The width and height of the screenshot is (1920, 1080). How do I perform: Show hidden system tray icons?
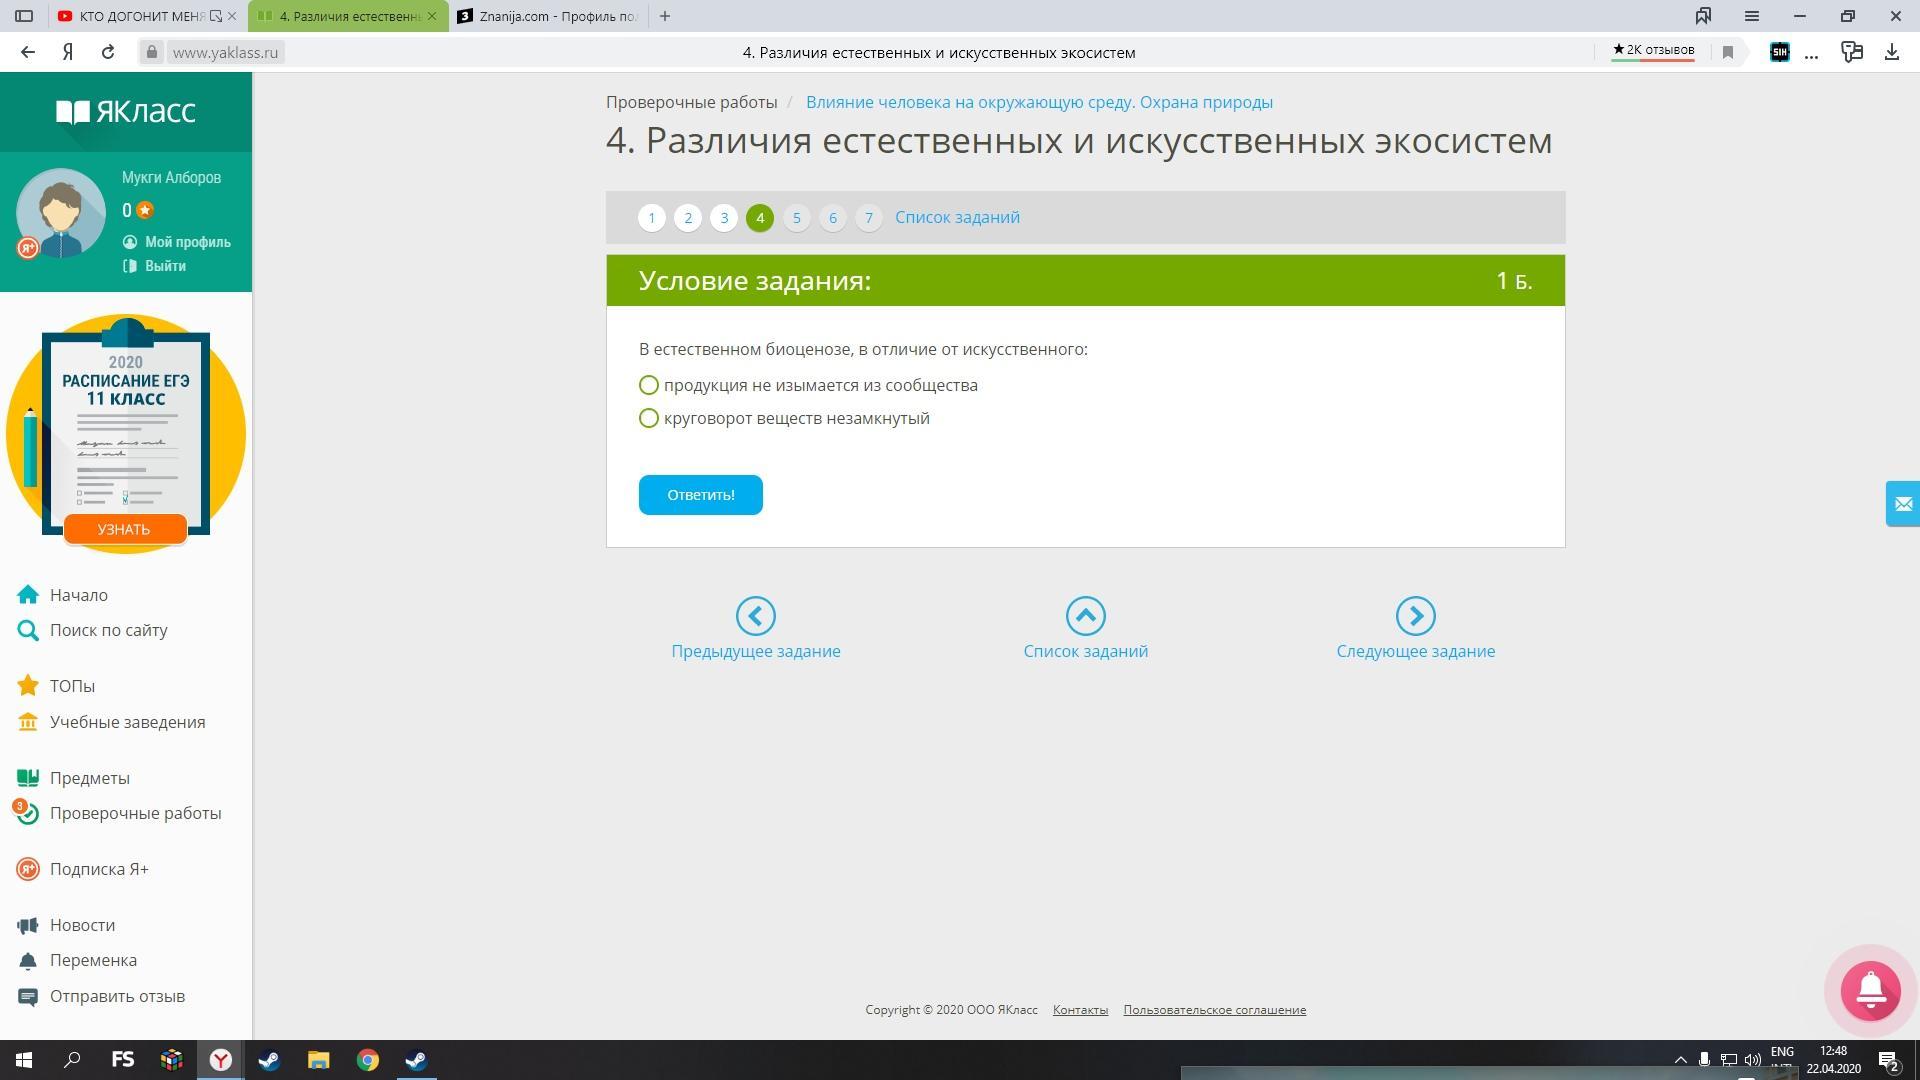point(1680,1060)
